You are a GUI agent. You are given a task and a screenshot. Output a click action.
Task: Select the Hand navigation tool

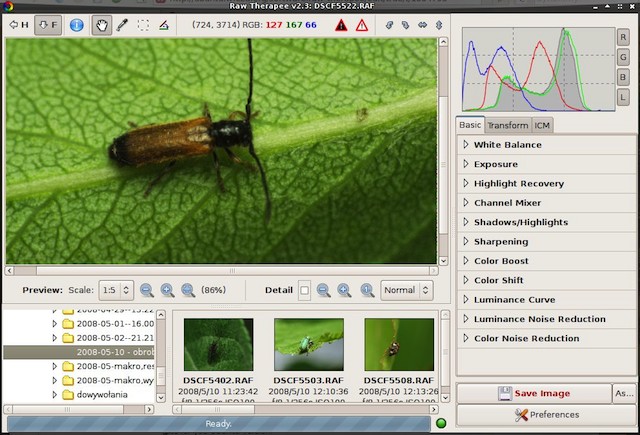coord(102,25)
